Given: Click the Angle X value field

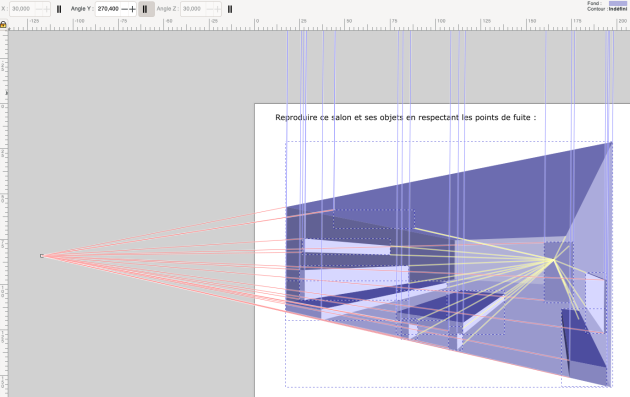Looking at the screenshot, I should pyautogui.click(x=22, y=9).
